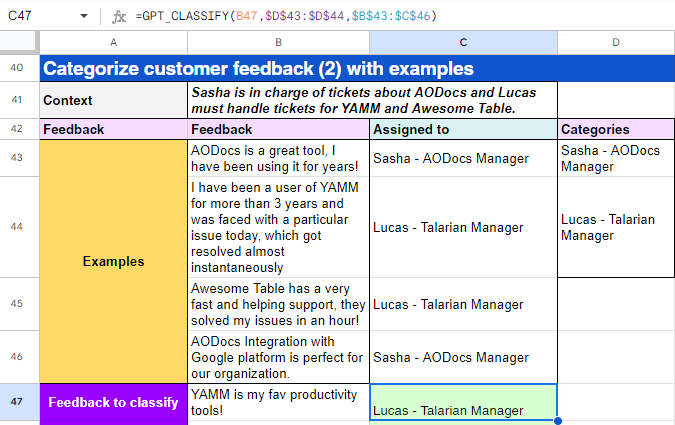Click the purple 'Feedback to classify' cell
This screenshot has height=425, width=675.
pos(114,402)
